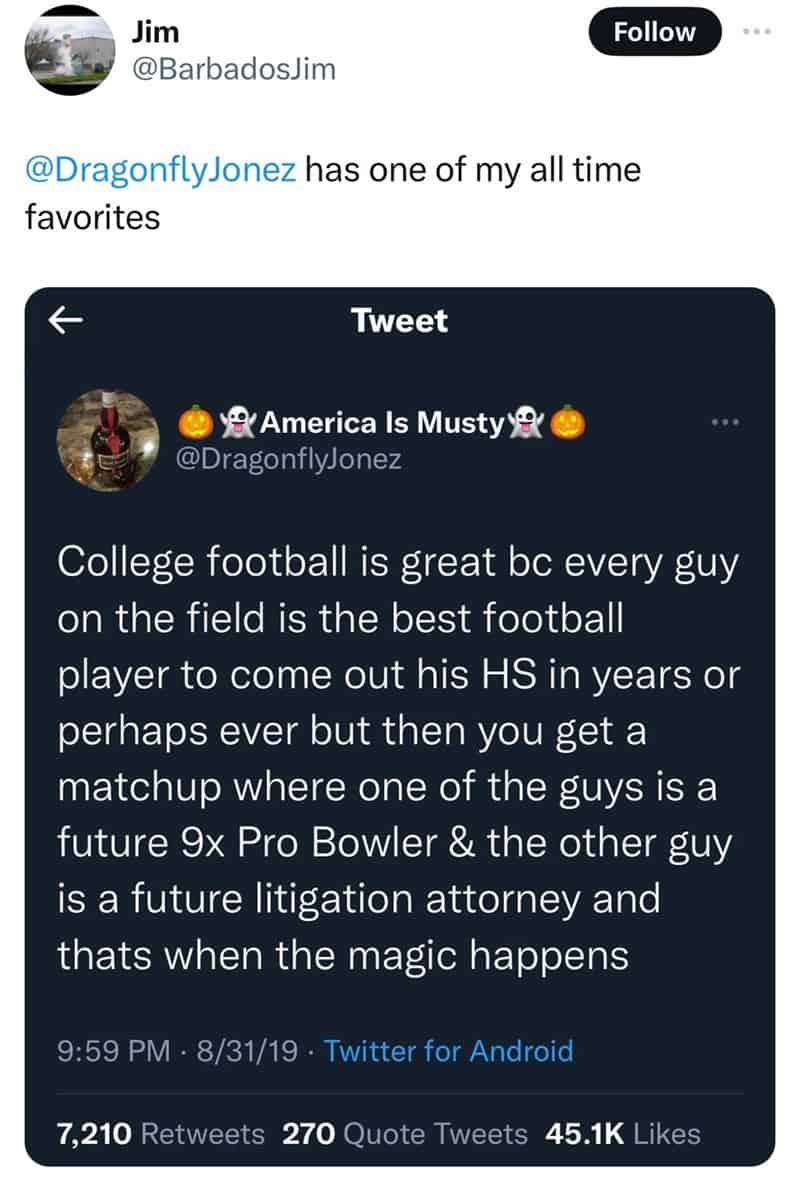This screenshot has height=1183, width=800.
Task: Click the Tweet header title
Action: click(x=400, y=321)
